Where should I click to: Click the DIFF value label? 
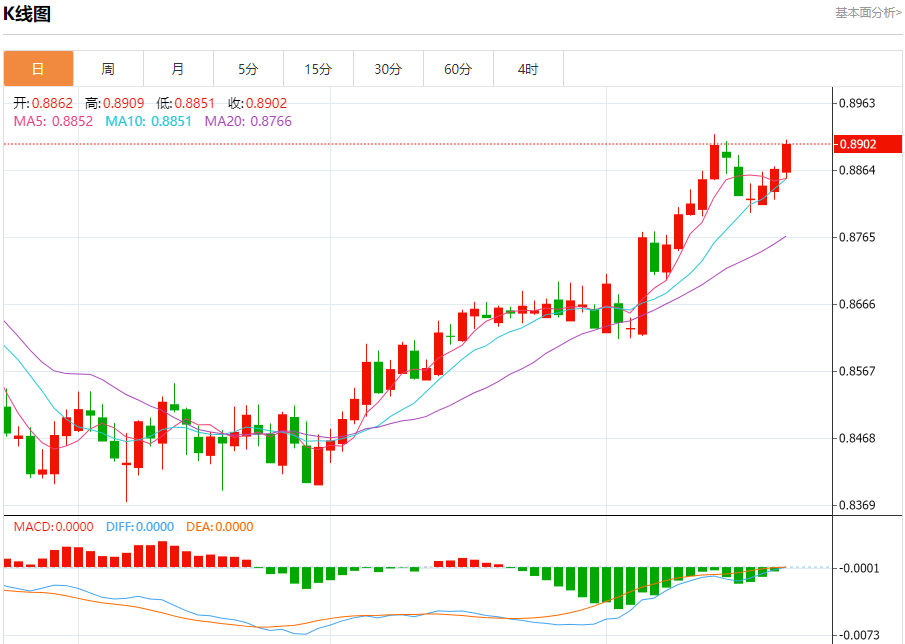tap(140, 526)
